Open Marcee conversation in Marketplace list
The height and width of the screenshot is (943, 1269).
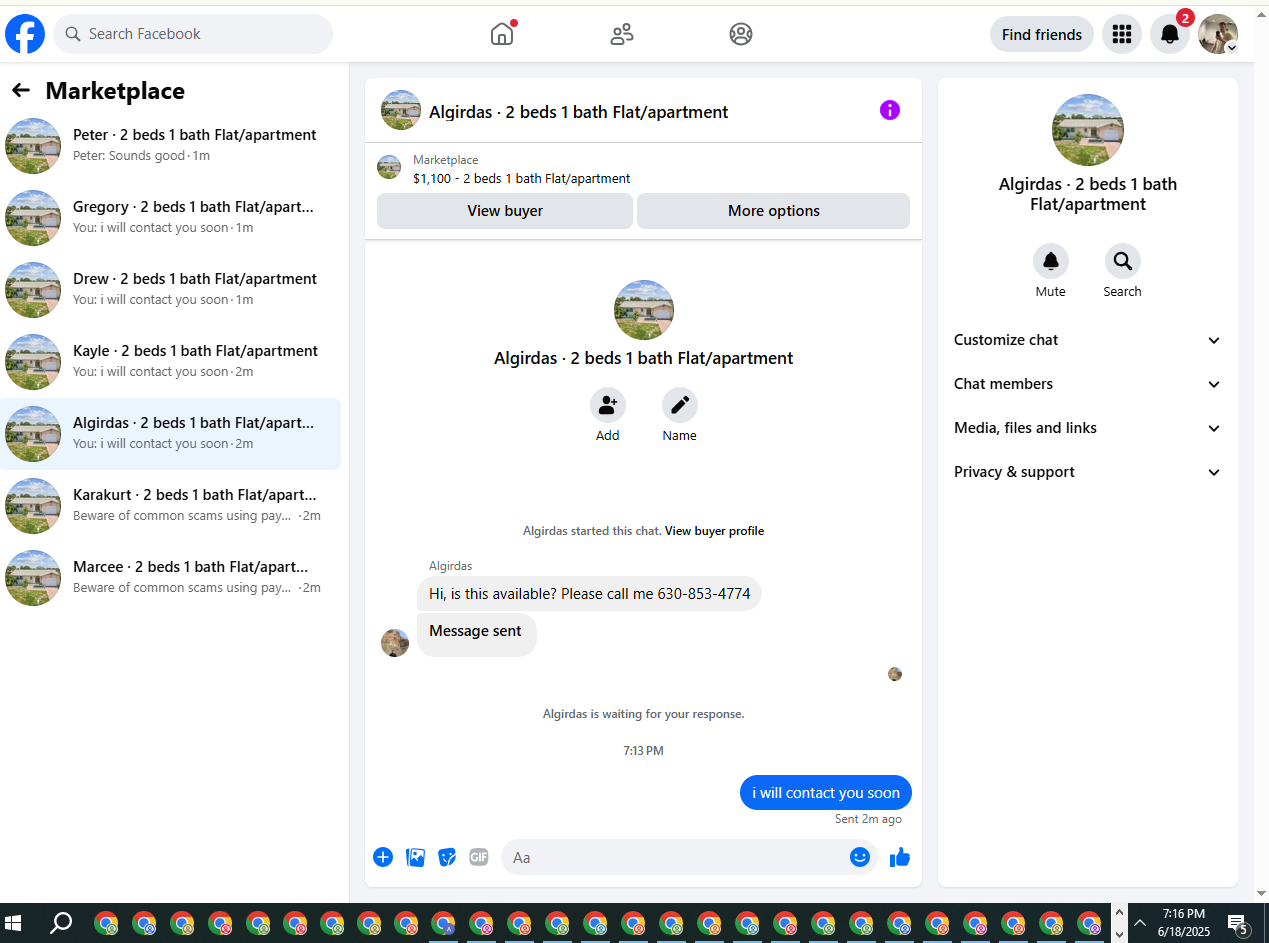coord(170,578)
